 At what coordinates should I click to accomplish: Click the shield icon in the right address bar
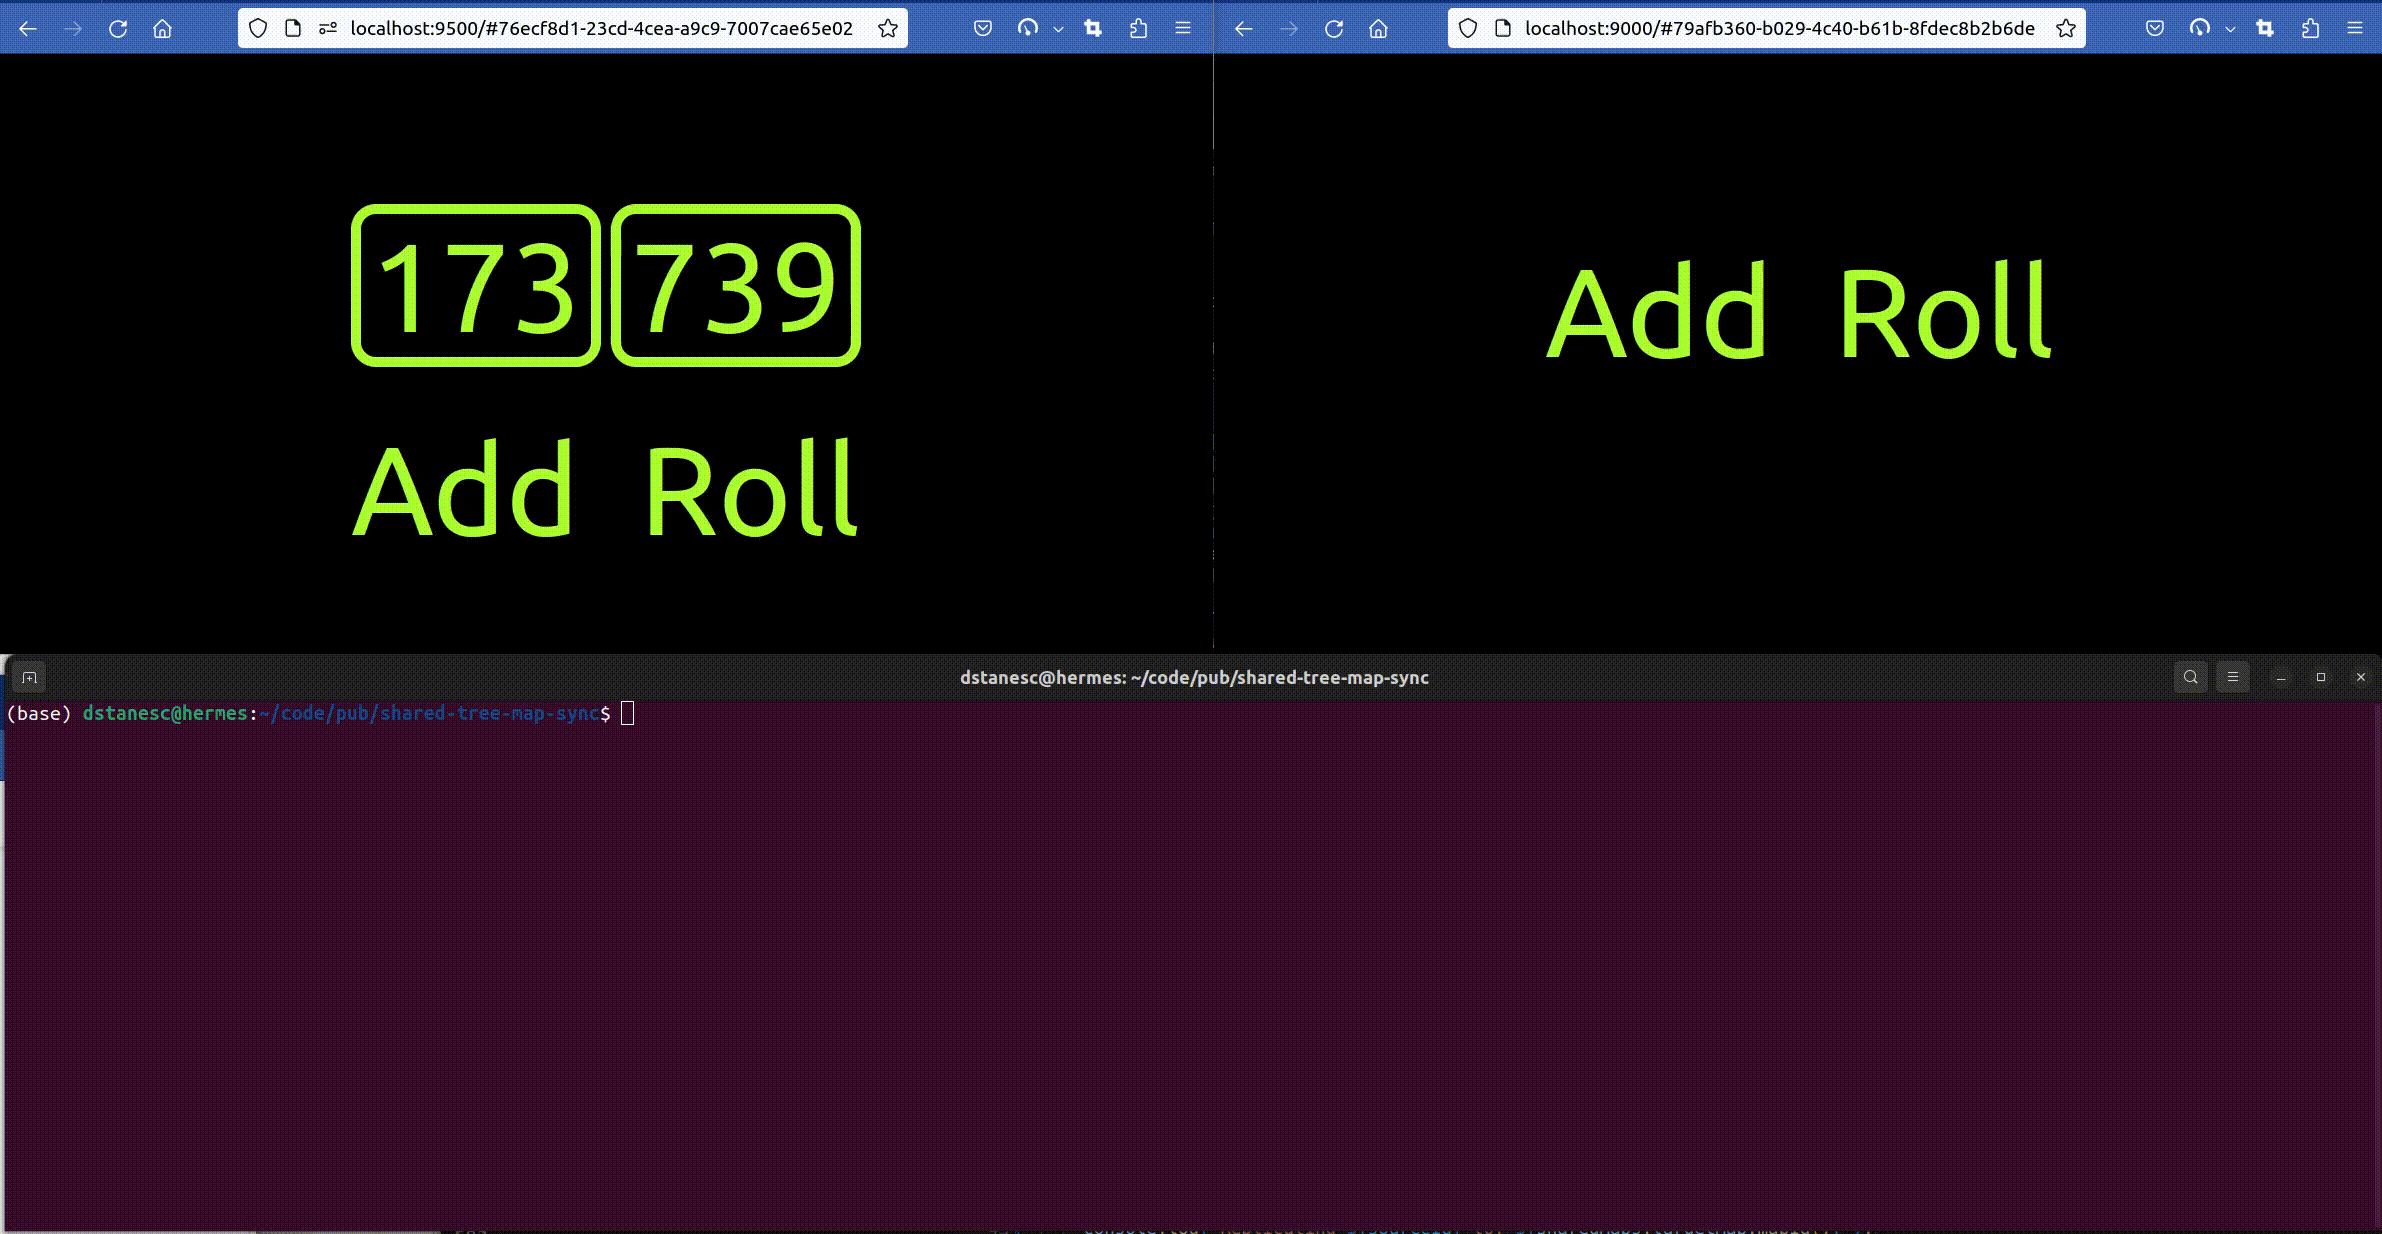[1468, 29]
